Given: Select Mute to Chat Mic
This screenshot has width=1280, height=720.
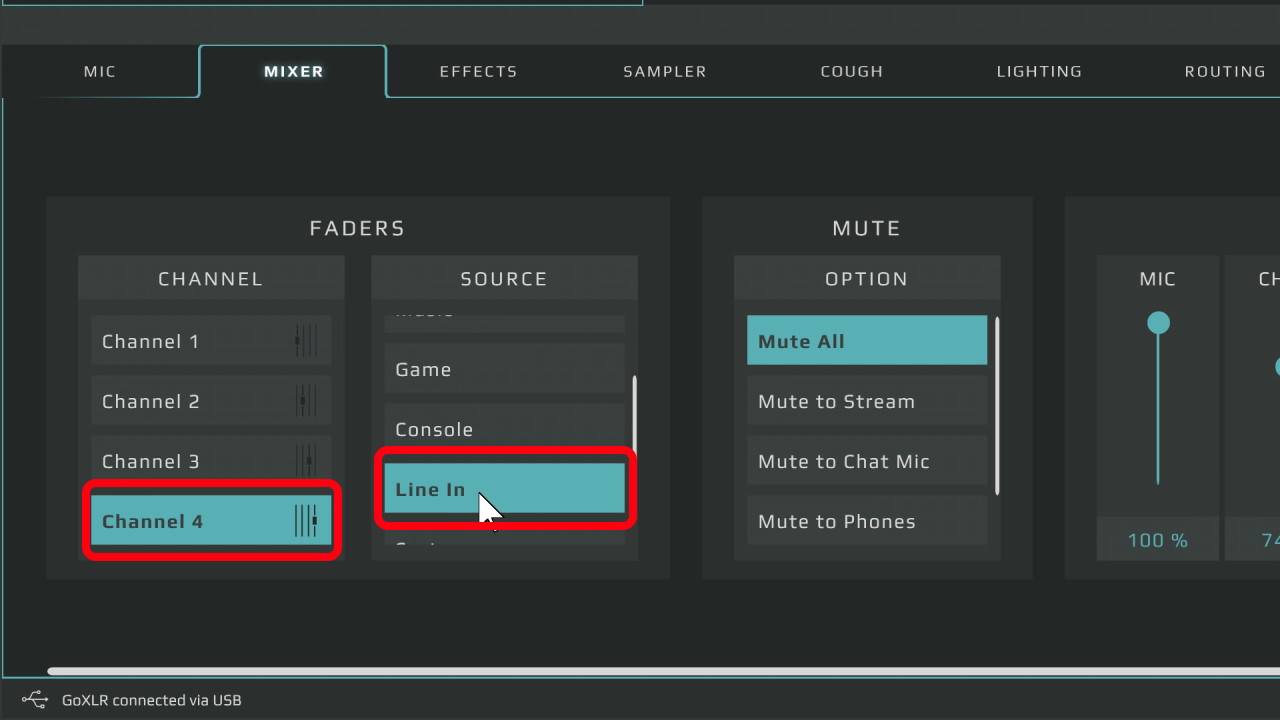Looking at the screenshot, I should 866,461.
